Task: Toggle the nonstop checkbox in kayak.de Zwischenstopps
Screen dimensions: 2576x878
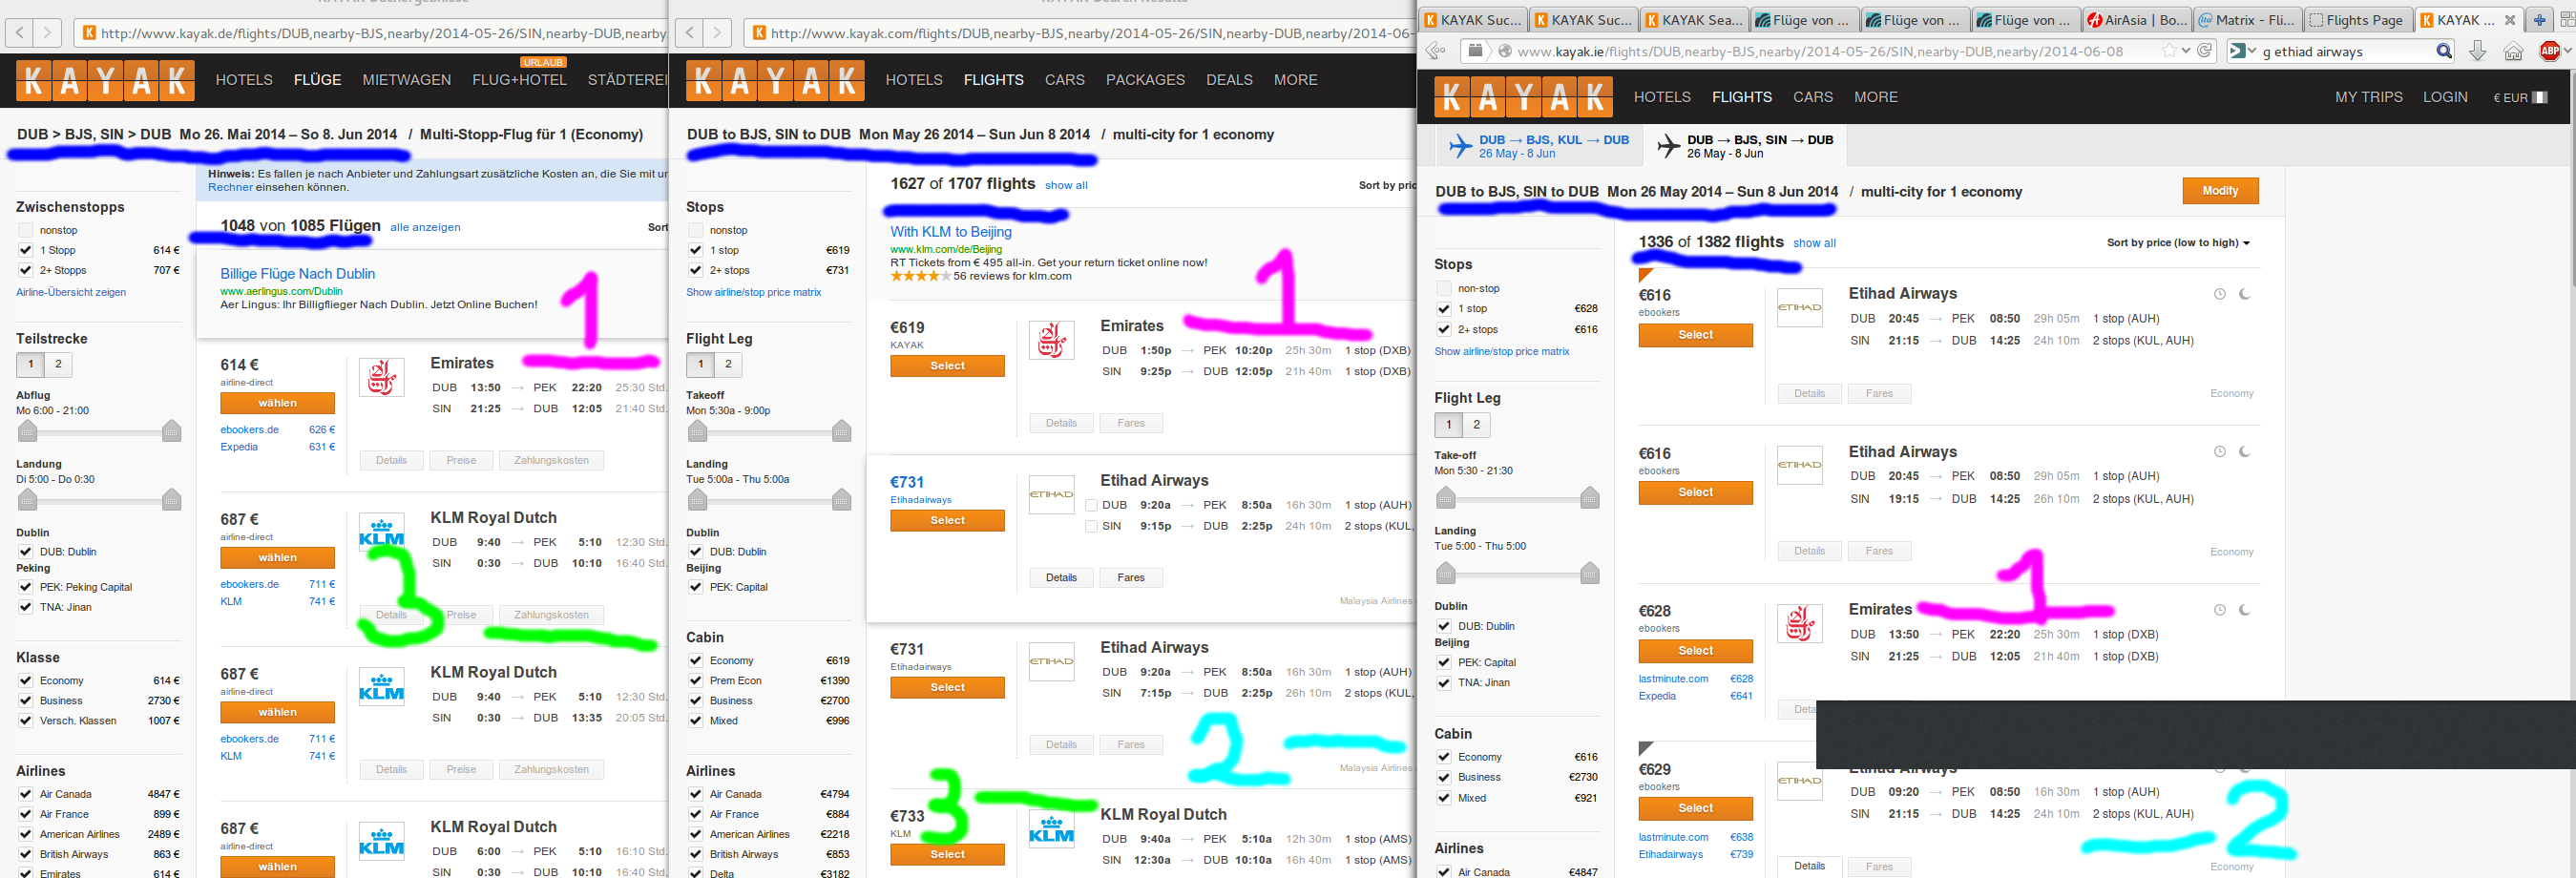Action: (26, 230)
